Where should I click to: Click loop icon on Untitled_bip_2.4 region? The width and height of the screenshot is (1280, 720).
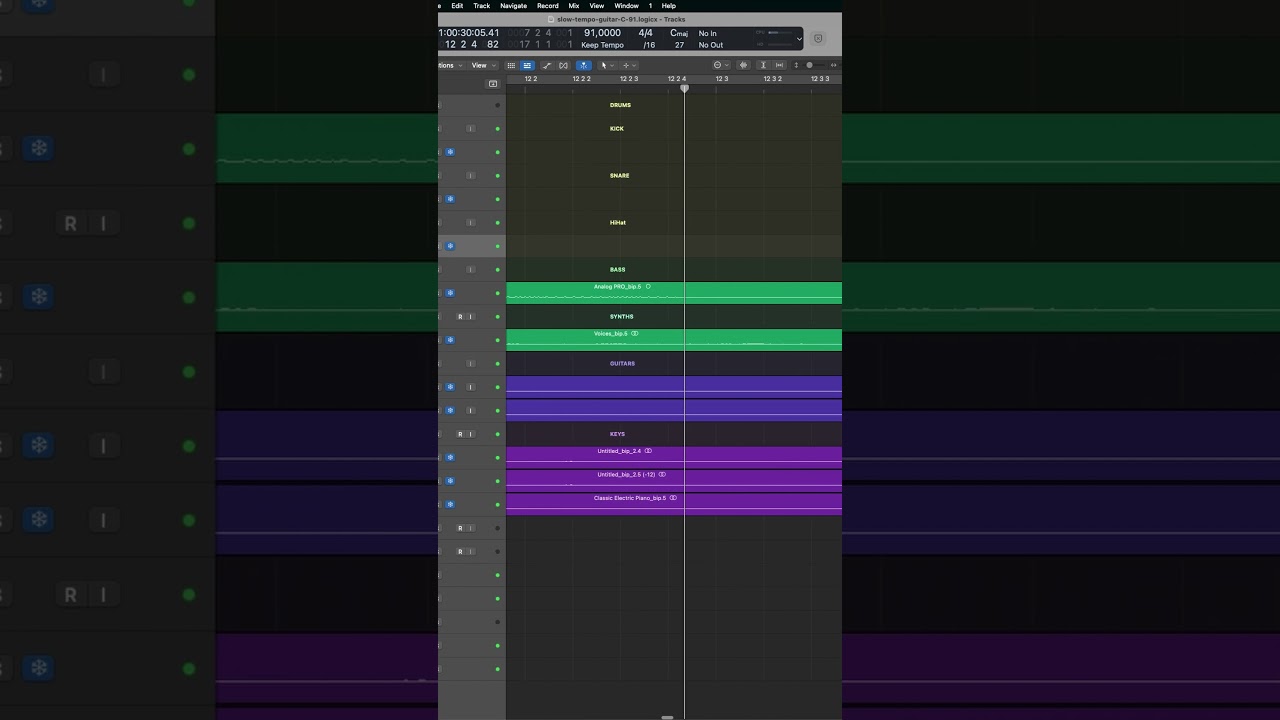pyautogui.click(x=648, y=451)
